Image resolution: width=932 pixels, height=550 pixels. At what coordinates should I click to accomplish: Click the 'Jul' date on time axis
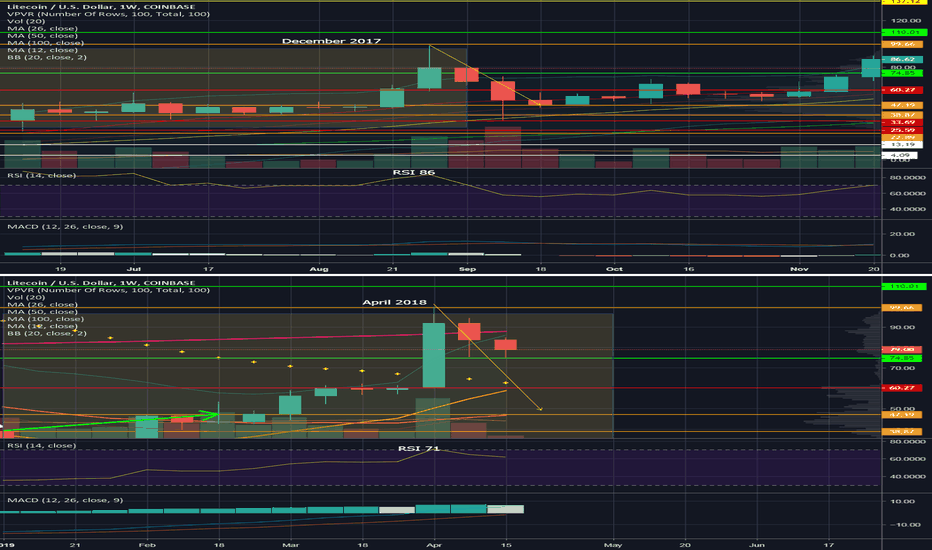pyautogui.click(x=134, y=269)
